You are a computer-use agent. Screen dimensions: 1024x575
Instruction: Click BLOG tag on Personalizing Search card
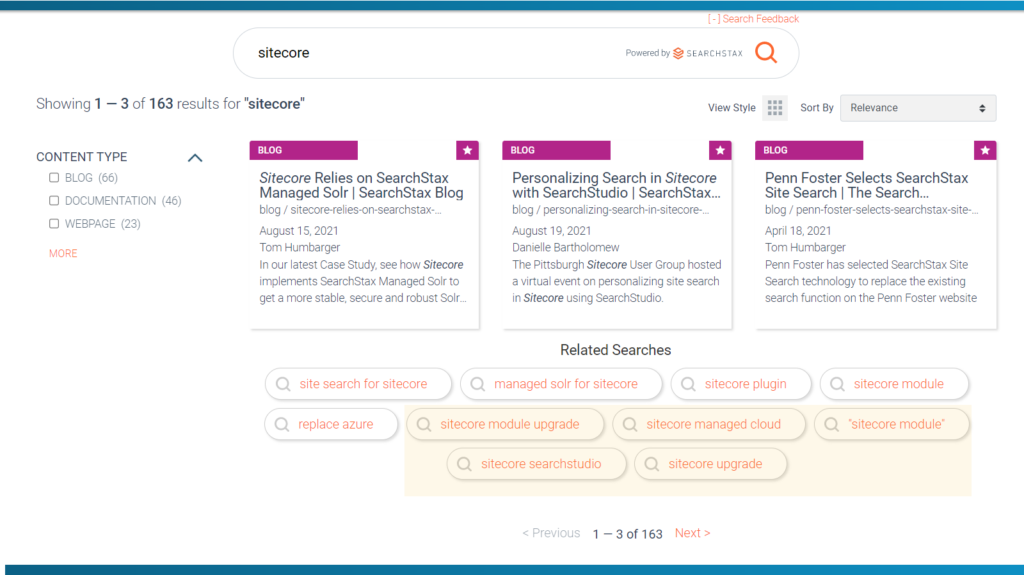(556, 150)
